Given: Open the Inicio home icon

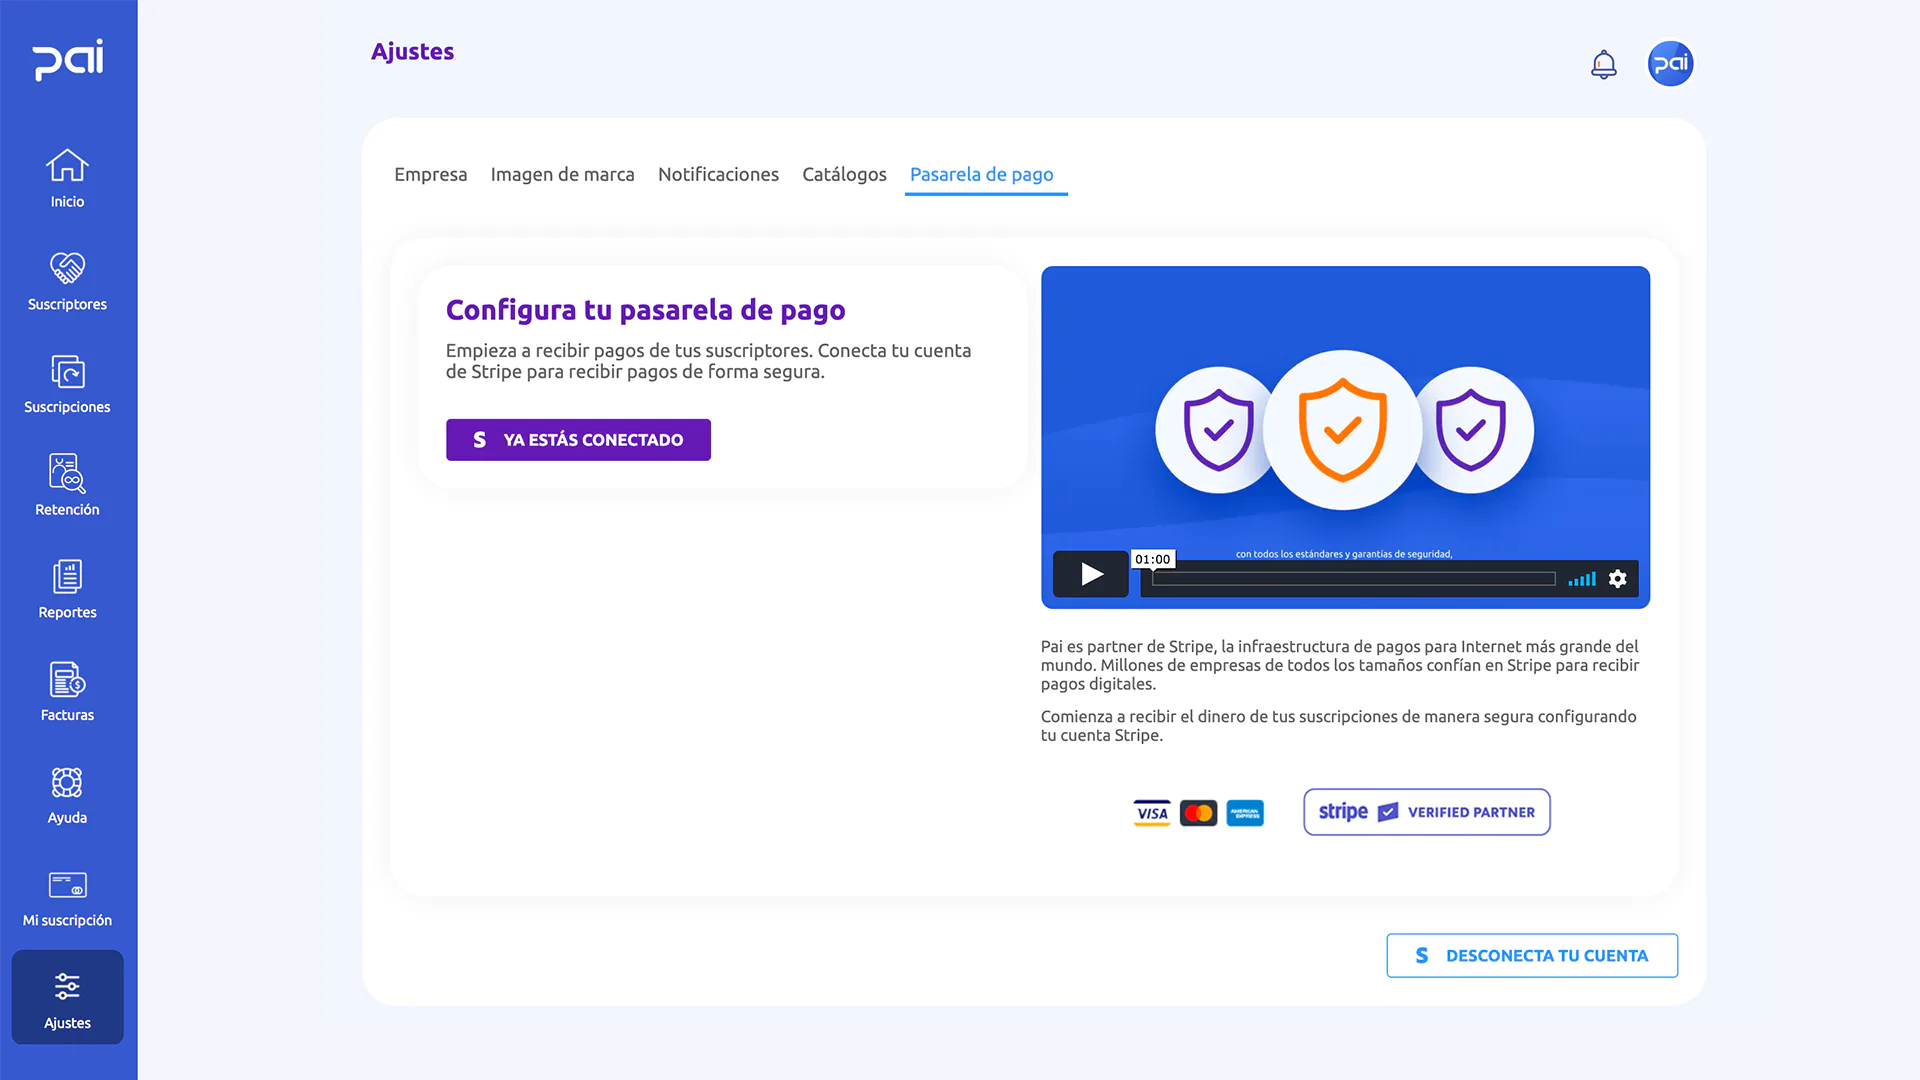Looking at the screenshot, I should point(67,167).
